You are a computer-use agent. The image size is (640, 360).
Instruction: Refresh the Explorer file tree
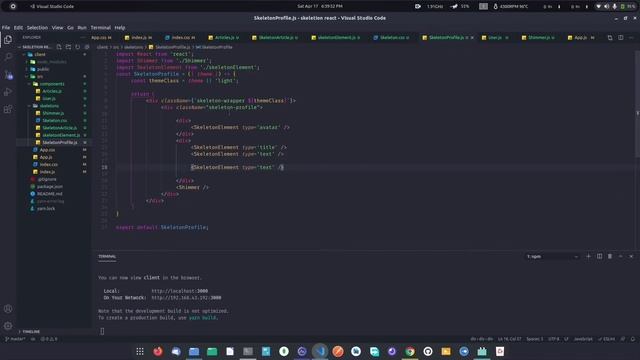[x=78, y=47]
